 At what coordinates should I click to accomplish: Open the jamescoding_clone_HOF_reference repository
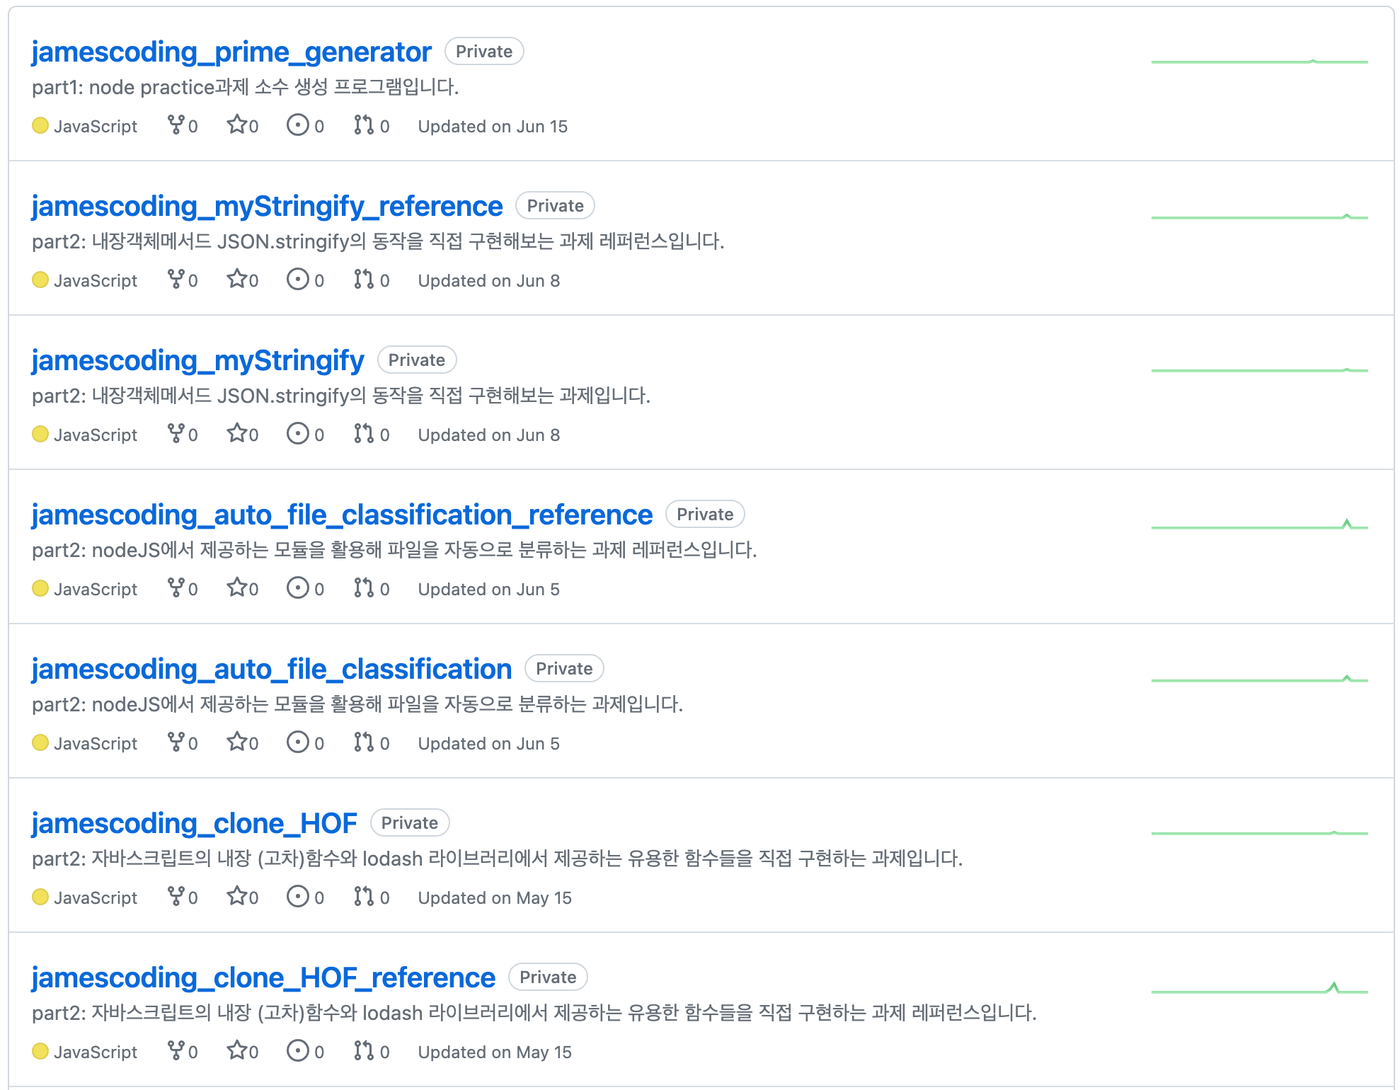[263, 977]
